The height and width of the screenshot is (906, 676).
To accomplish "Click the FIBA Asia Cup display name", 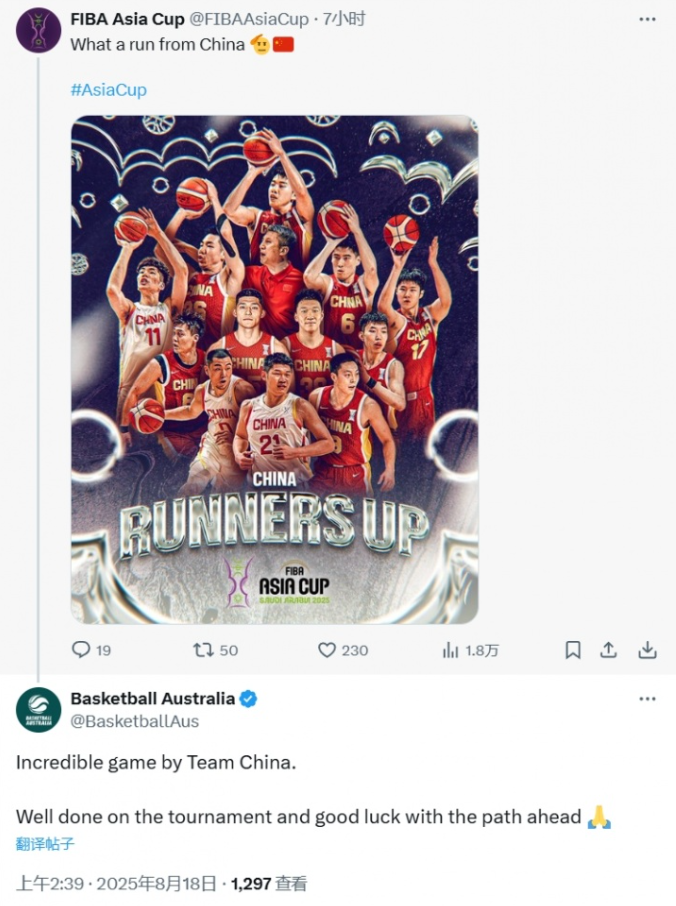I will click(127, 19).
